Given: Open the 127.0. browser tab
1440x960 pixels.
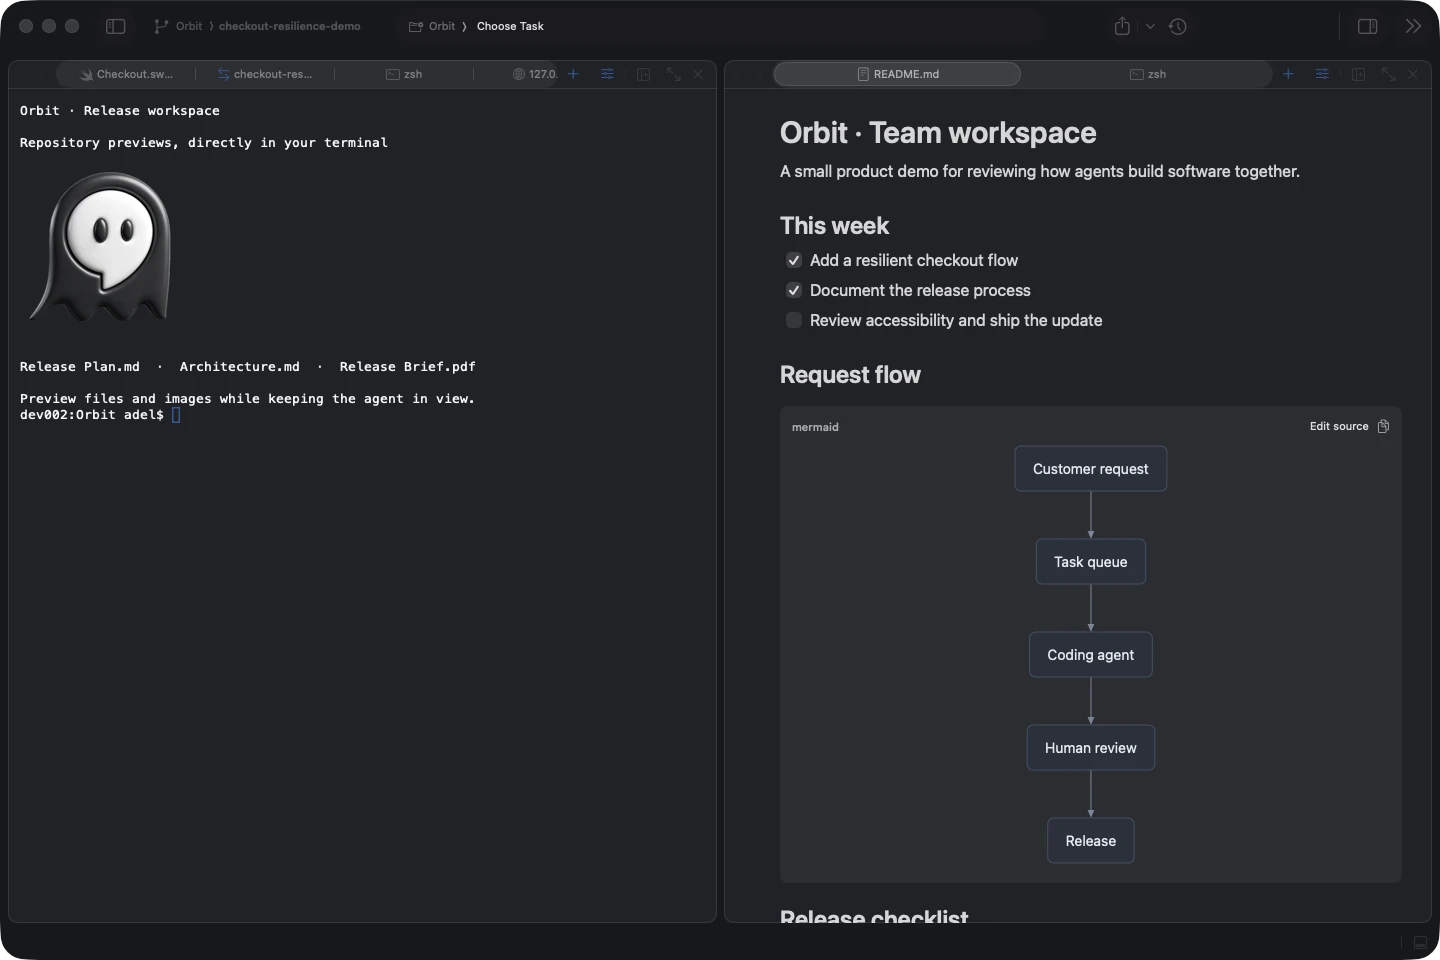Looking at the screenshot, I should pyautogui.click(x=535, y=74).
